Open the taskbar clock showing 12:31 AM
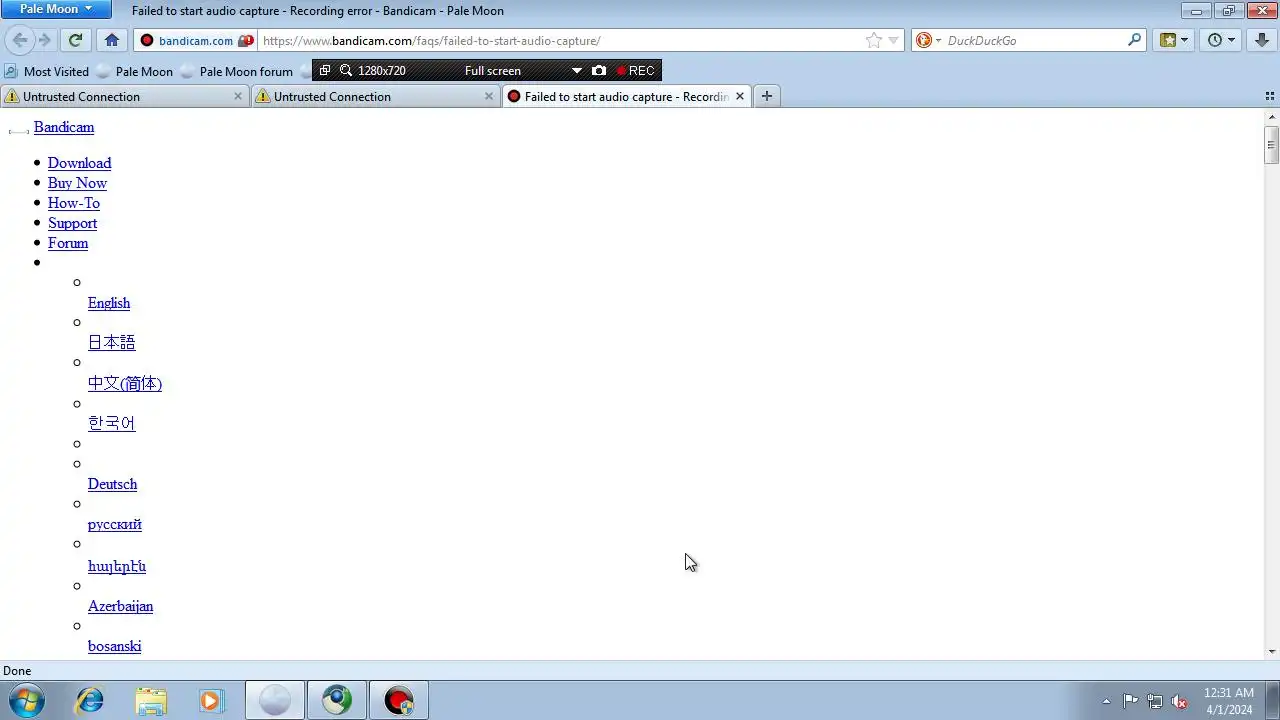1280x720 pixels. (x=1228, y=701)
